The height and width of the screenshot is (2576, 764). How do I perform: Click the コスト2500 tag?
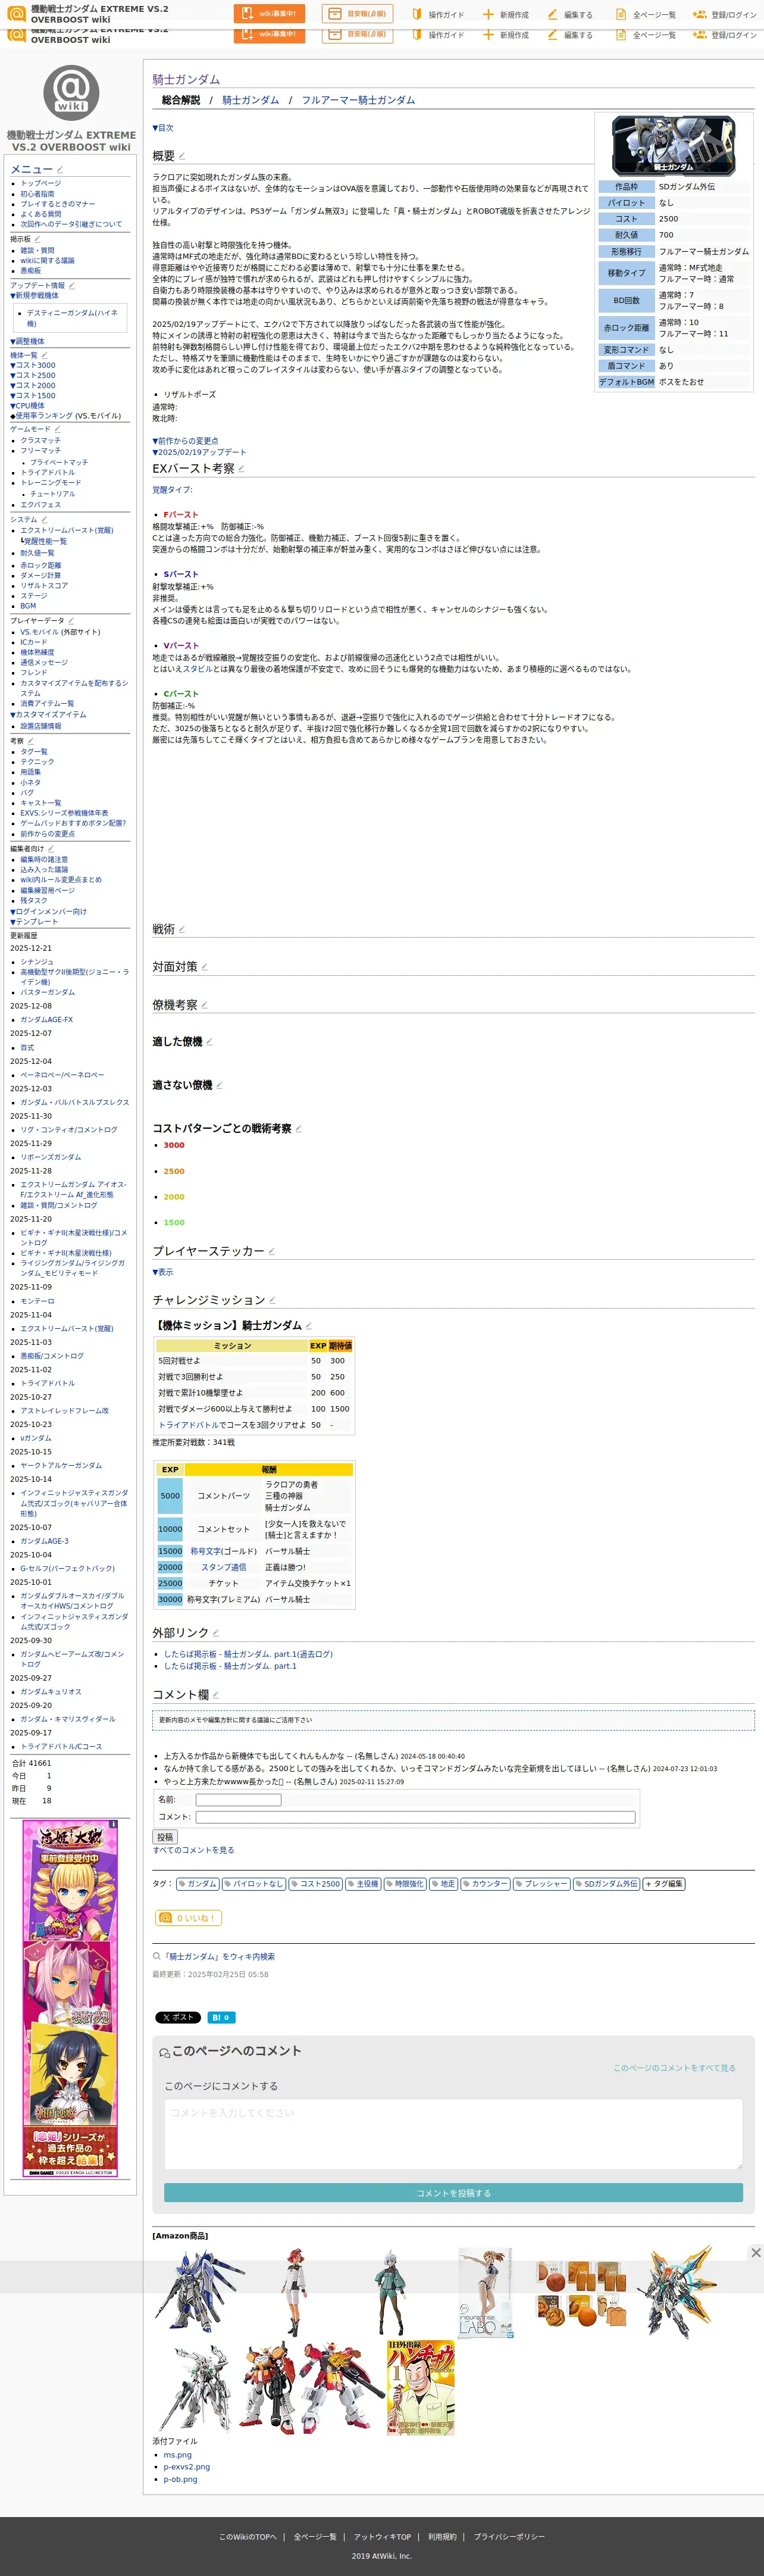point(316,1884)
